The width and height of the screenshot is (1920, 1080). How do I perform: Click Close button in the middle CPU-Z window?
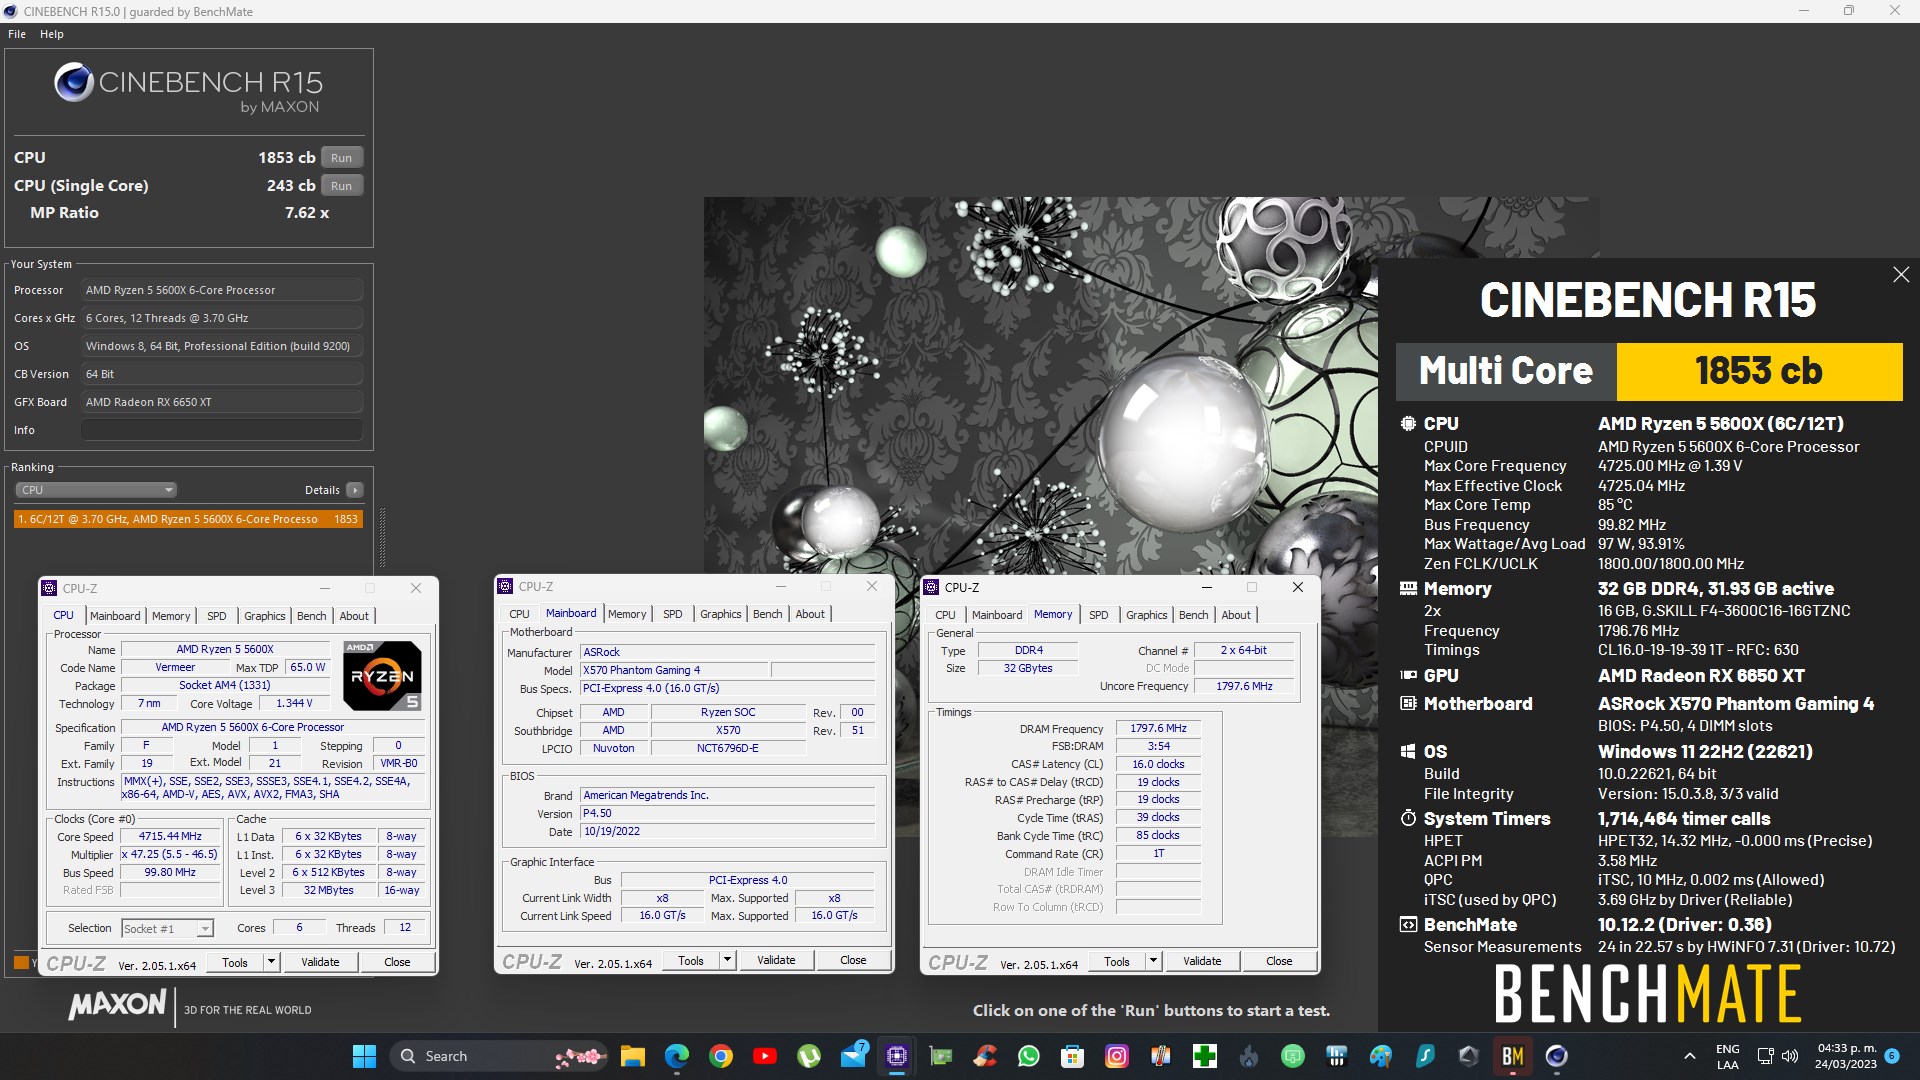click(853, 960)
